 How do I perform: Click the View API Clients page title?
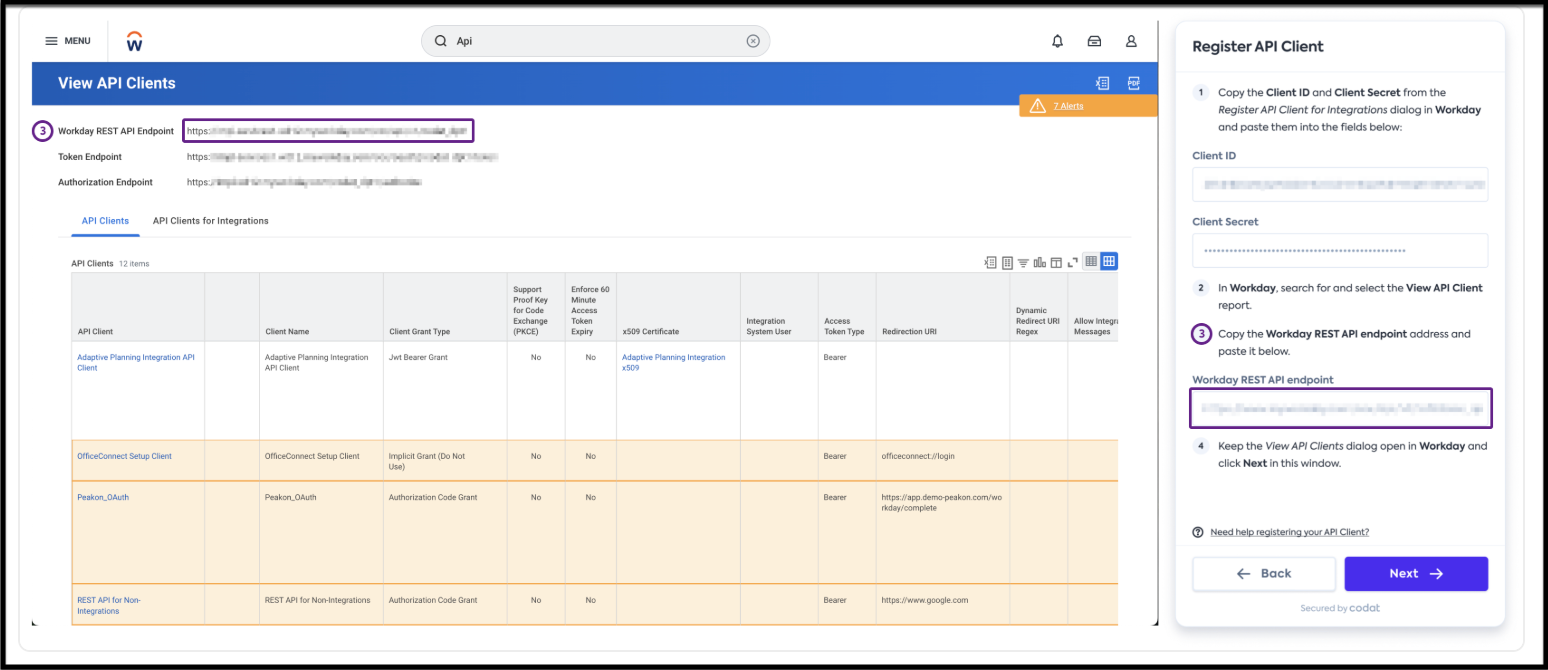pos(116,83)
